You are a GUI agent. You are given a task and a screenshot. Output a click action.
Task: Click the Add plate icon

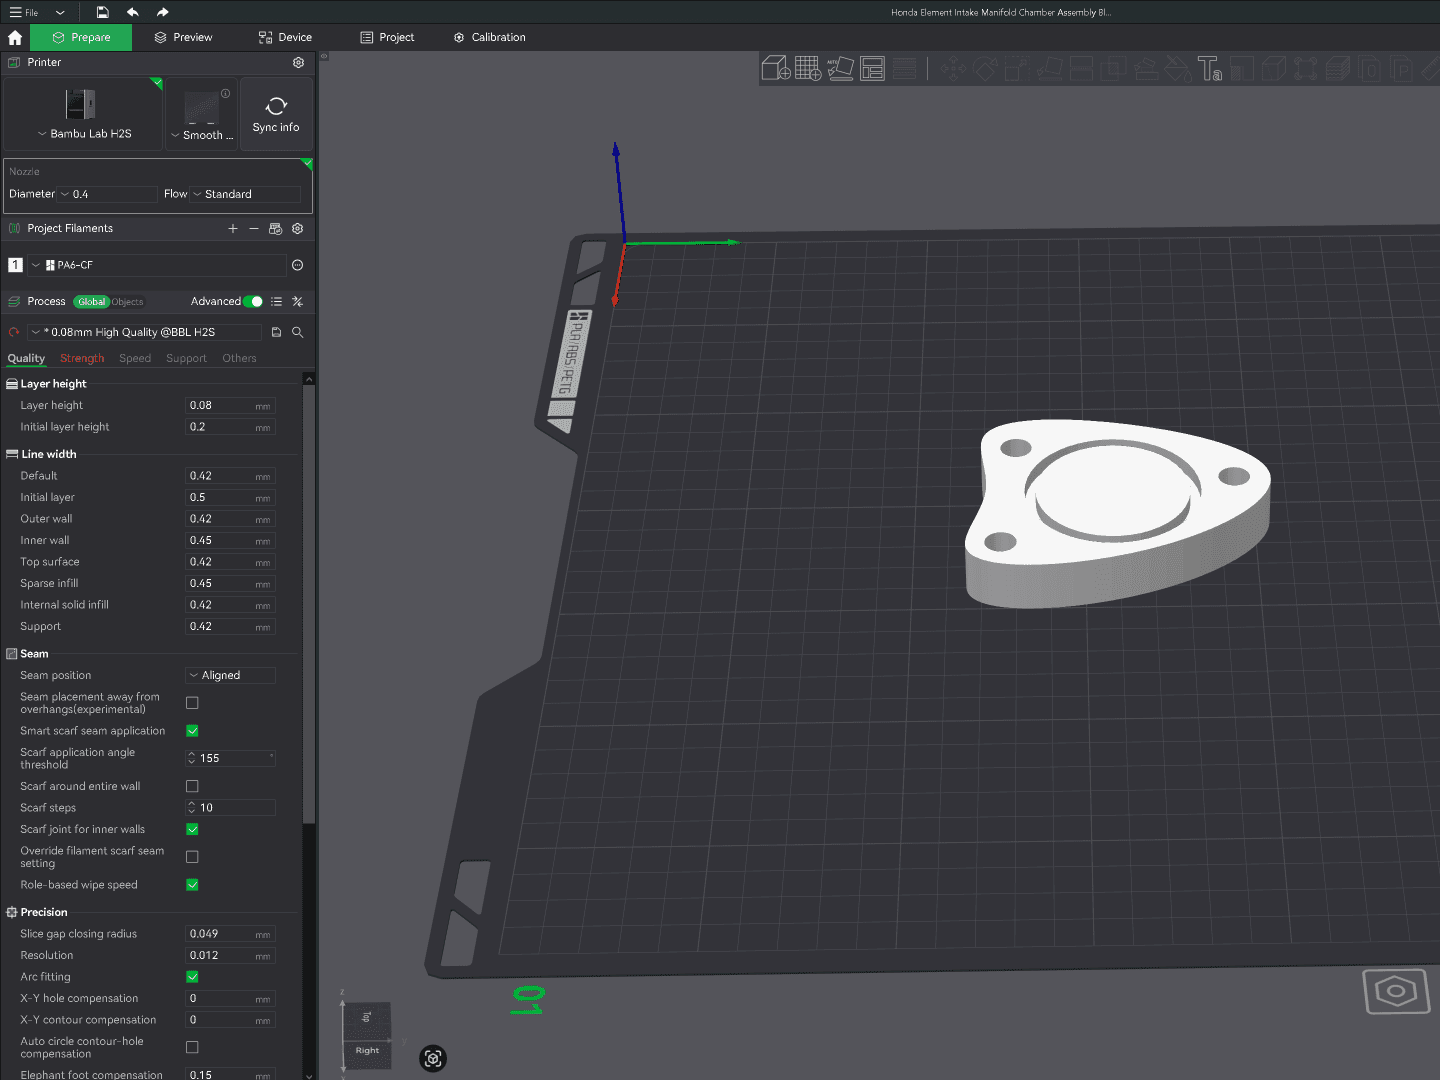coord(808,68)
